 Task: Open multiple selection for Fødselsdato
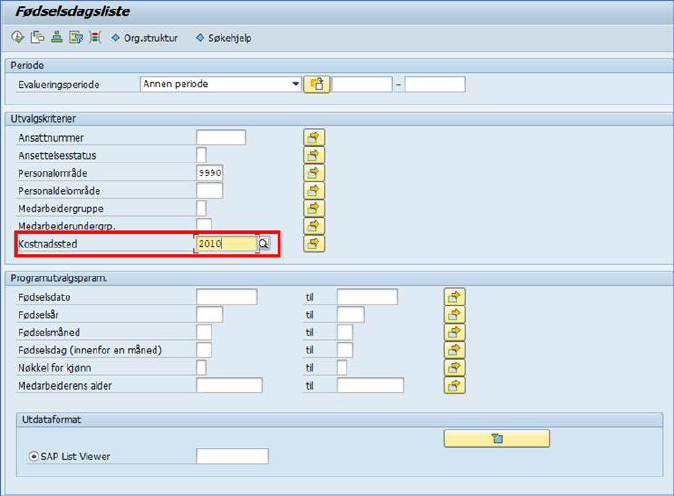[x=454, y=297]
